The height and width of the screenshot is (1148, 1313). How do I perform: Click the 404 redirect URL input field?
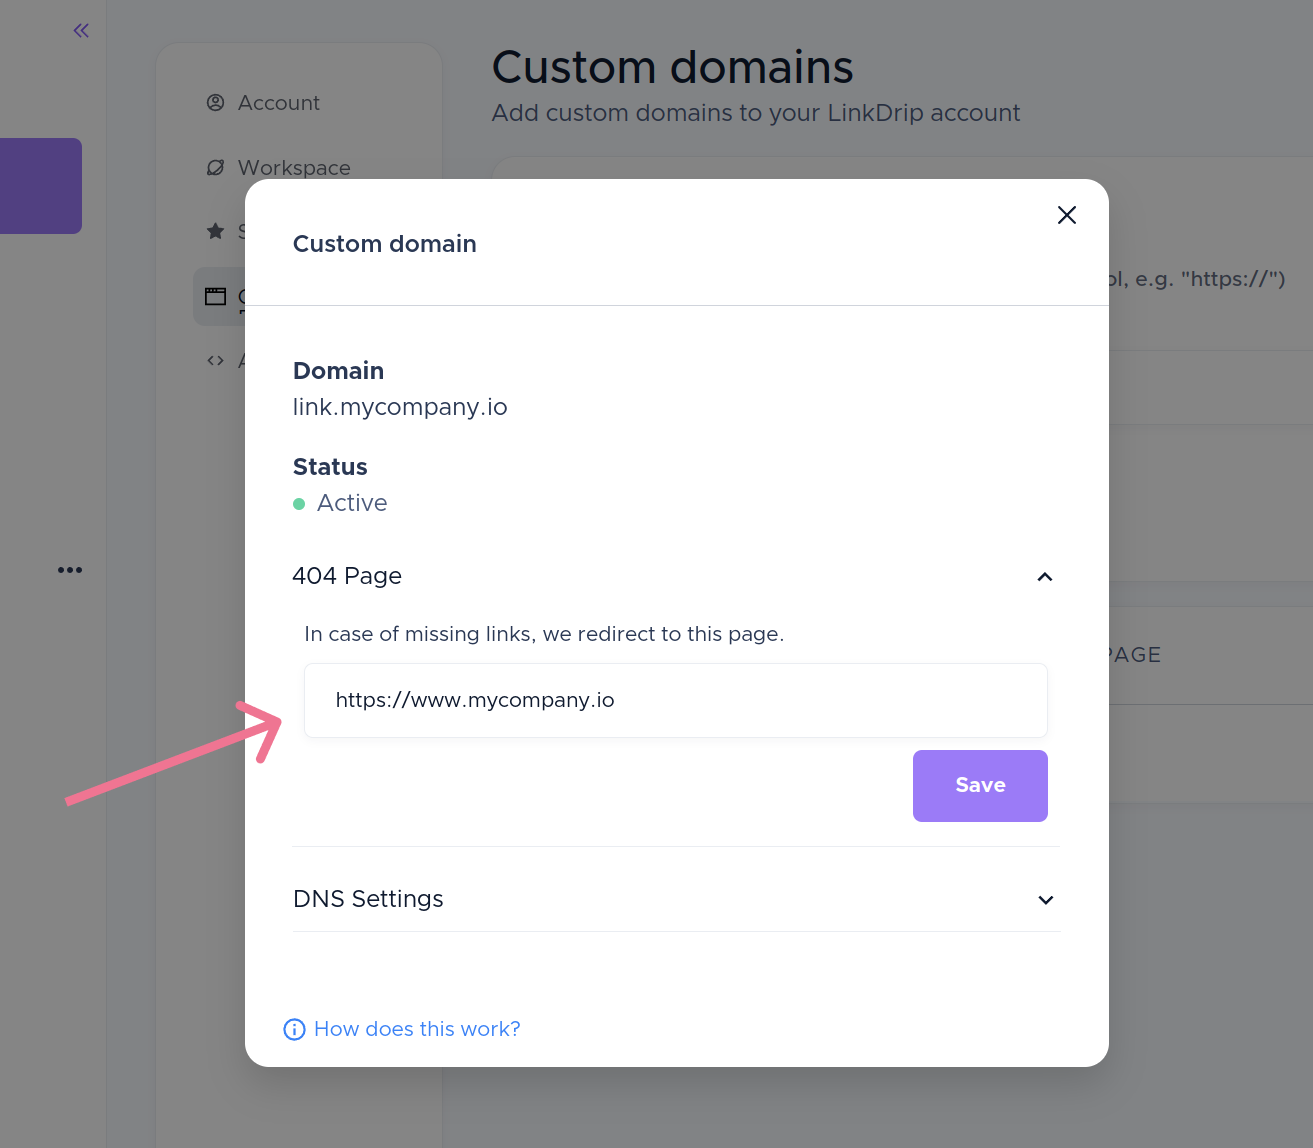[x=675, y=700]
